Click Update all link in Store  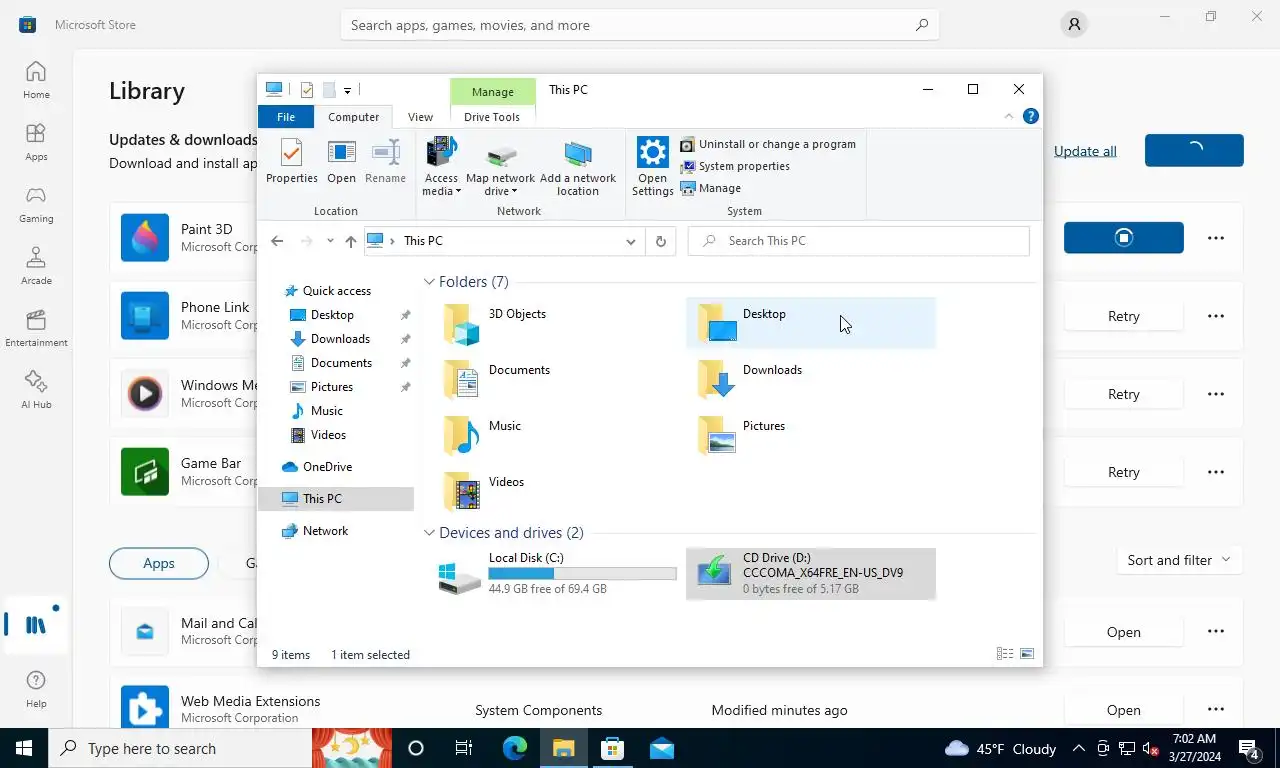coord(1085,151)
